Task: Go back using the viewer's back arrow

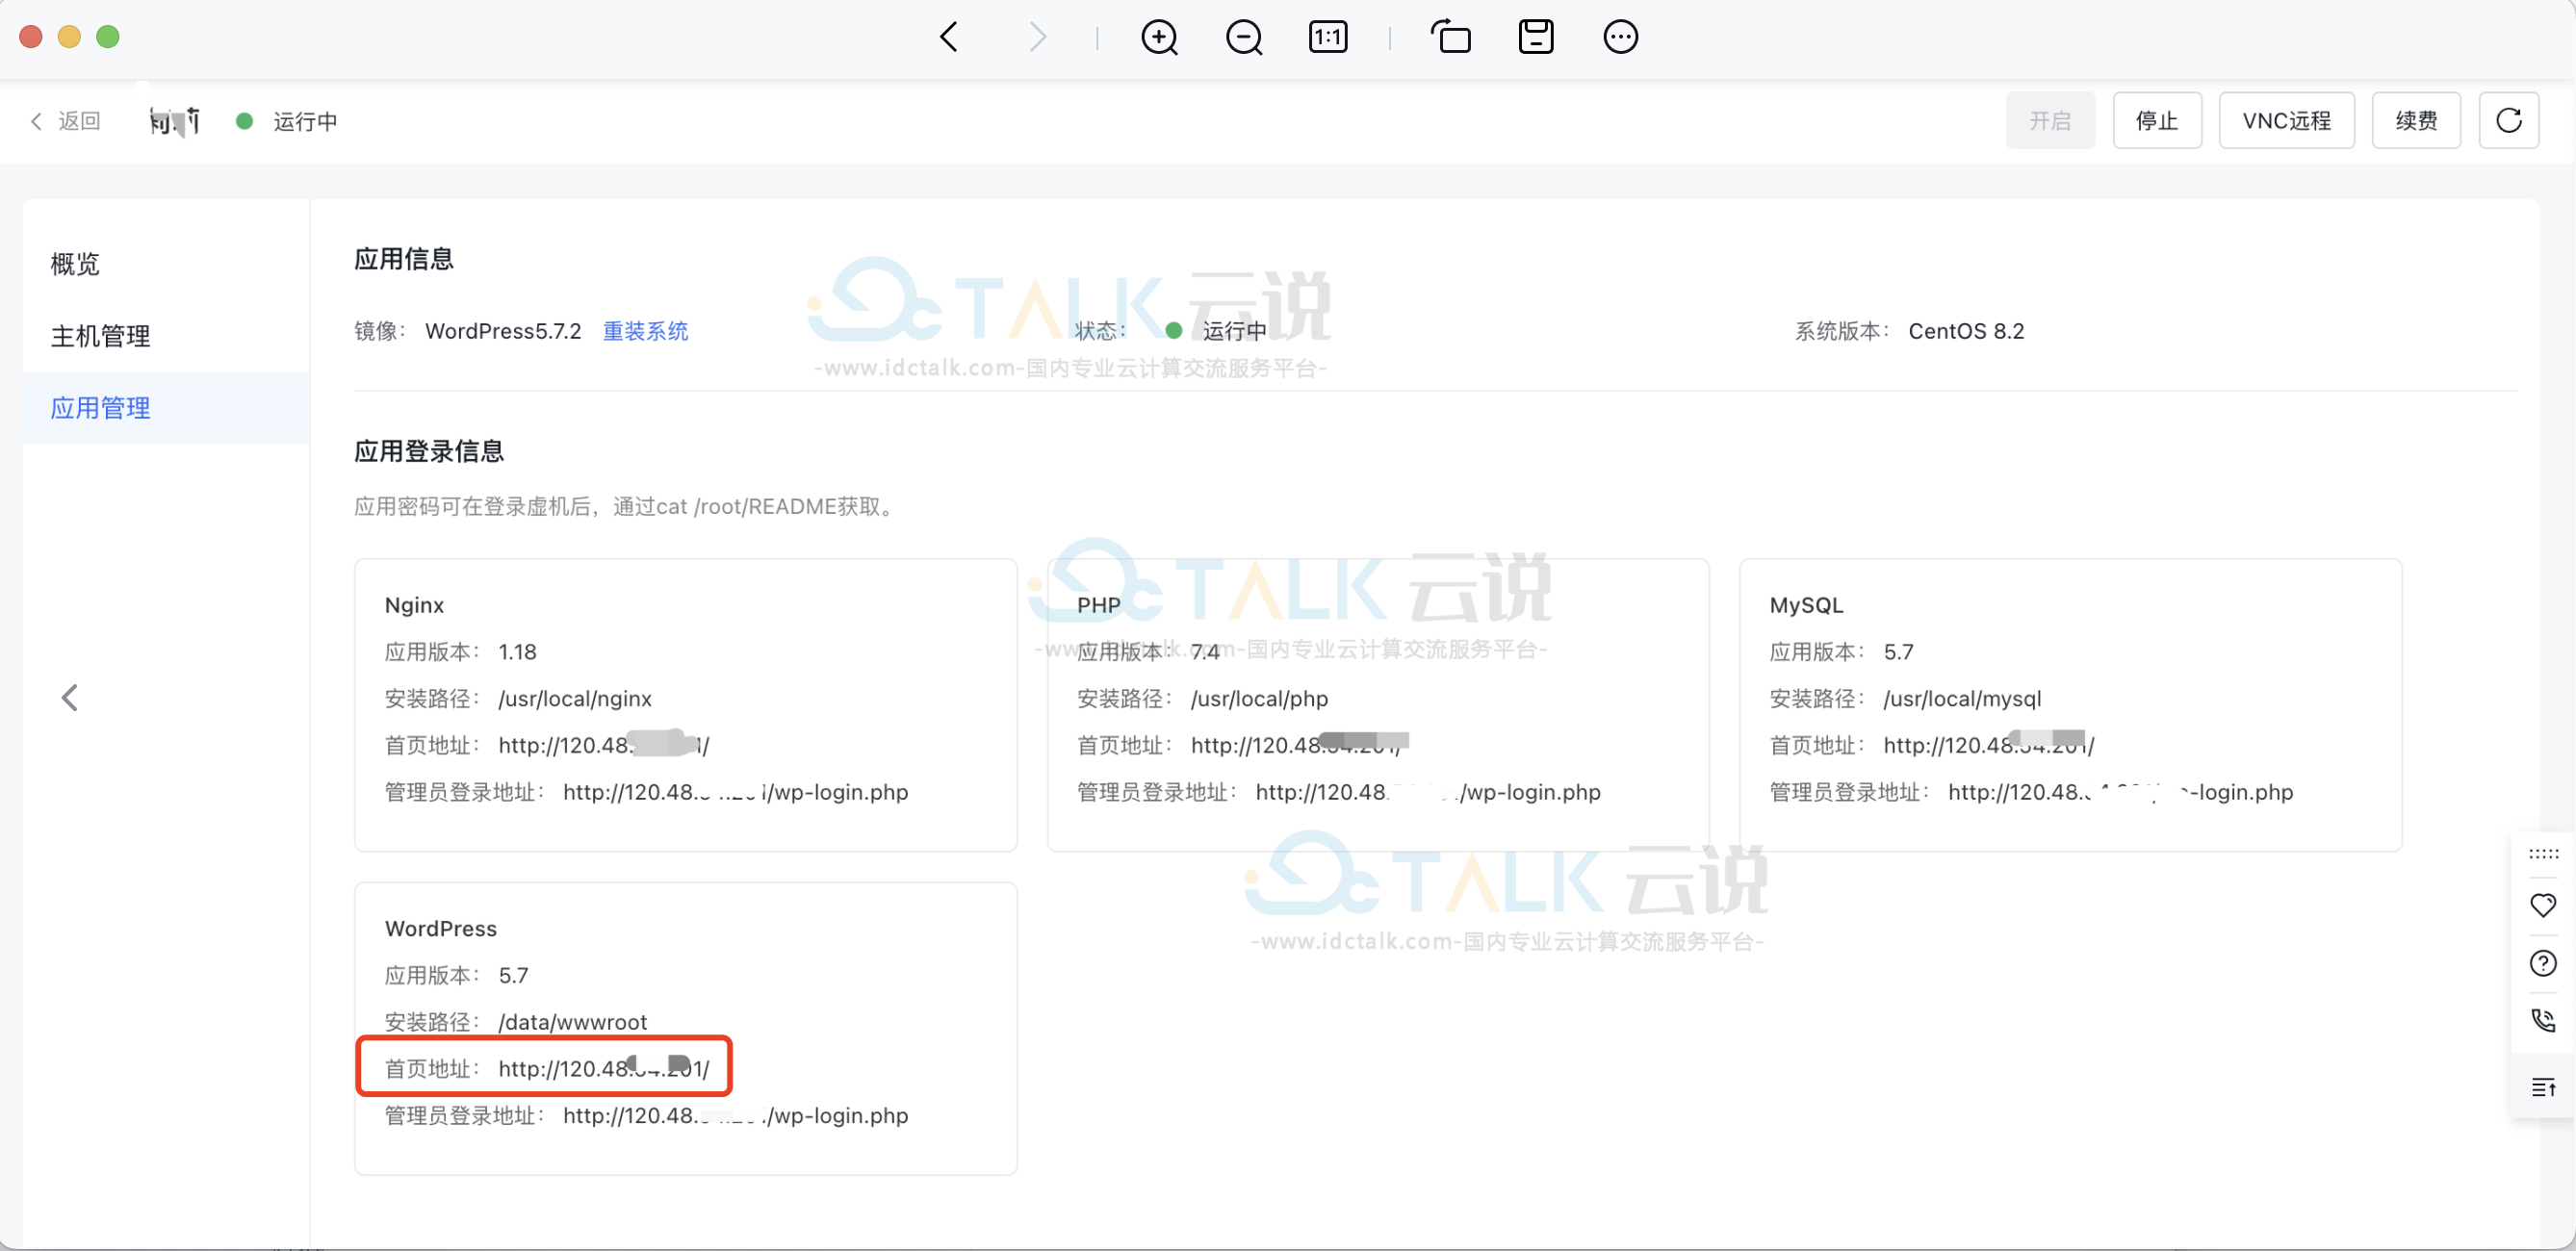Action: coord(949,37)
